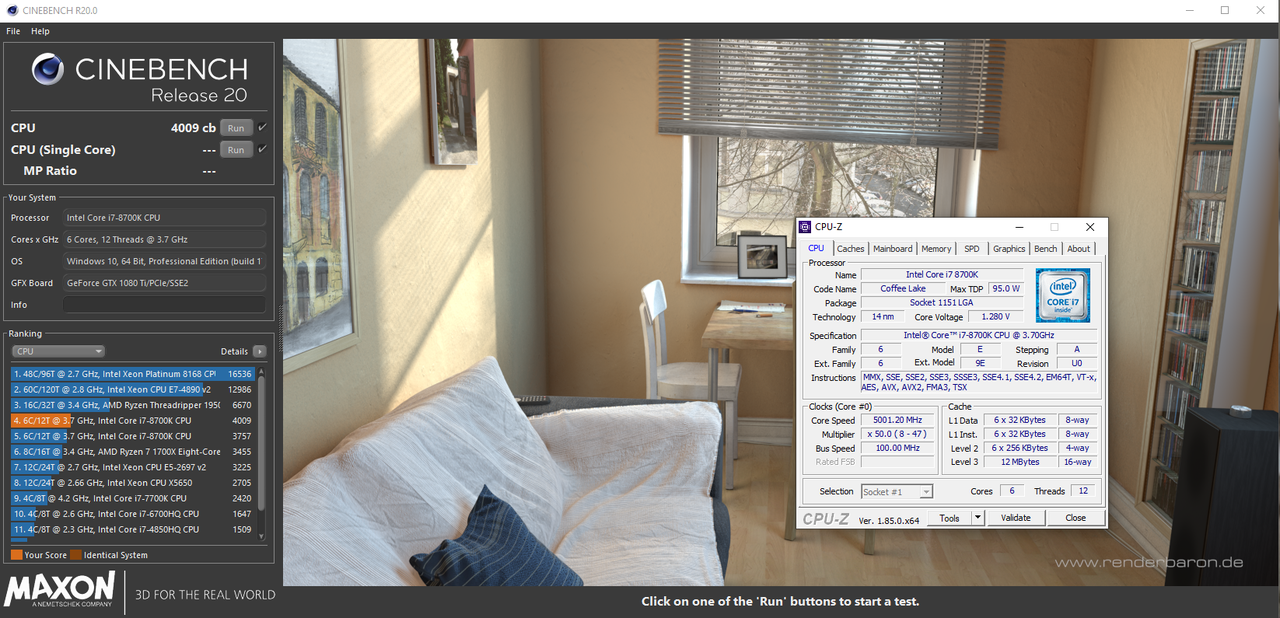Click the Level 3 12 MBytes cache value
The height and width of the screenshot is (618, 1280).
tap(1021, 462)
